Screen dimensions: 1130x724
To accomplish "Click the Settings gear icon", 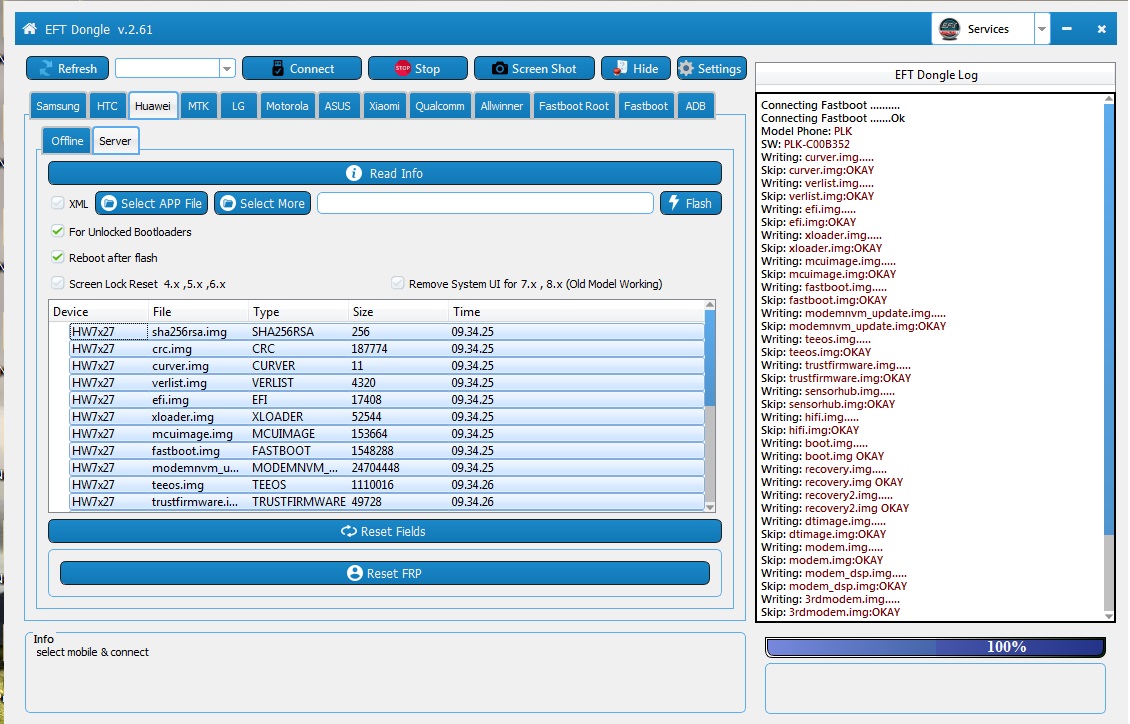I will (686, 68).
